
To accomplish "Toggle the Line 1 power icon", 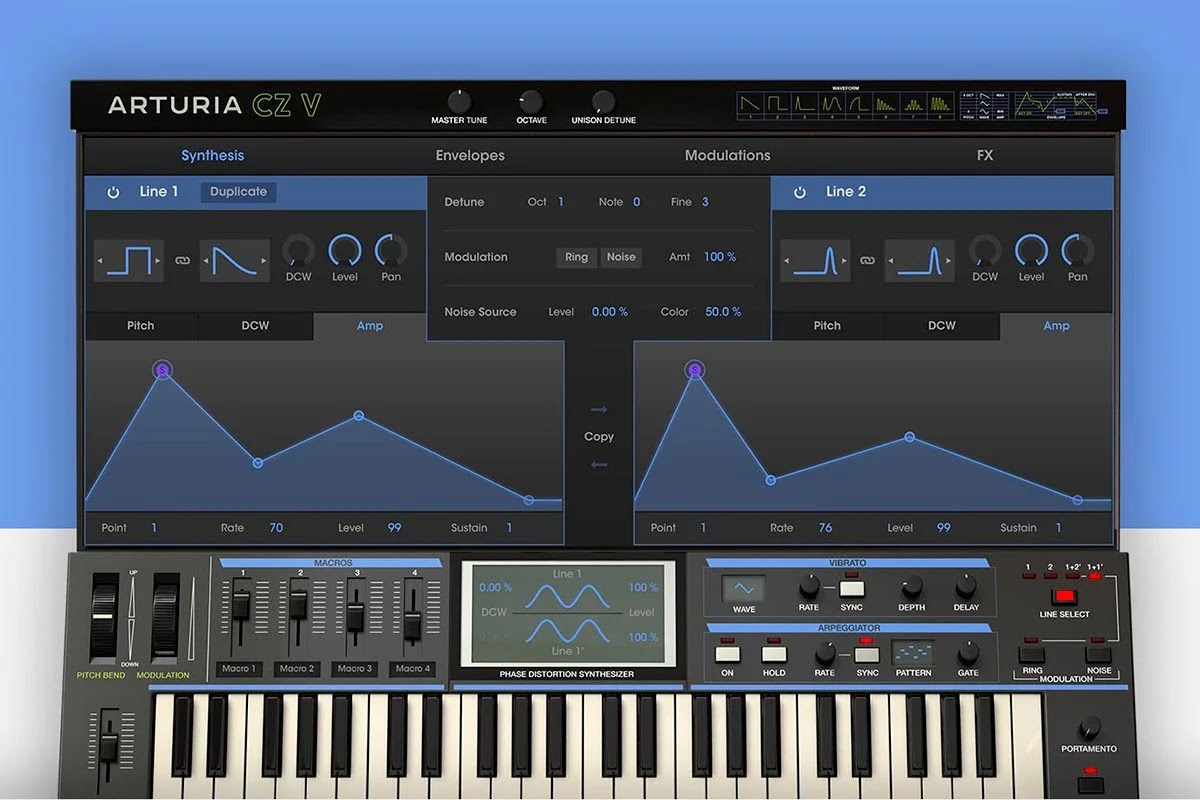I will pyautogui.click(x=113, y=192).
